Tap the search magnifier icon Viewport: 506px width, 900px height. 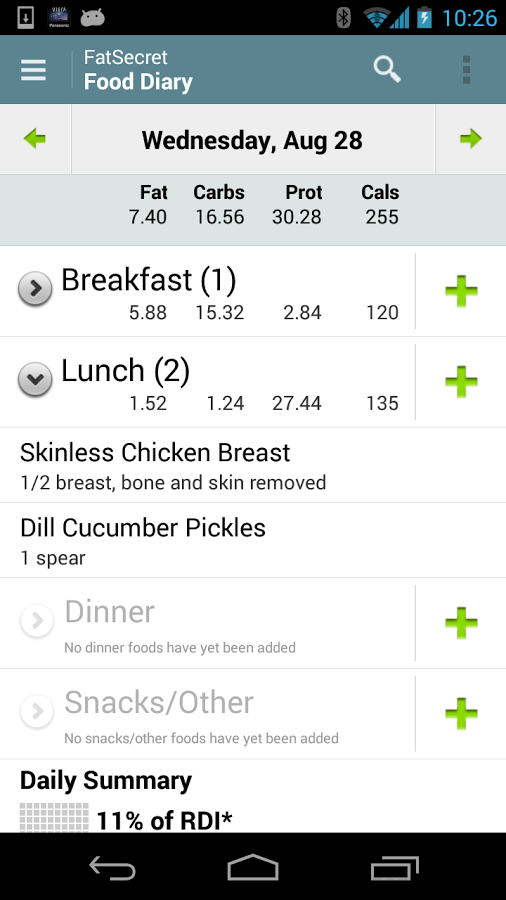(387, 69)
